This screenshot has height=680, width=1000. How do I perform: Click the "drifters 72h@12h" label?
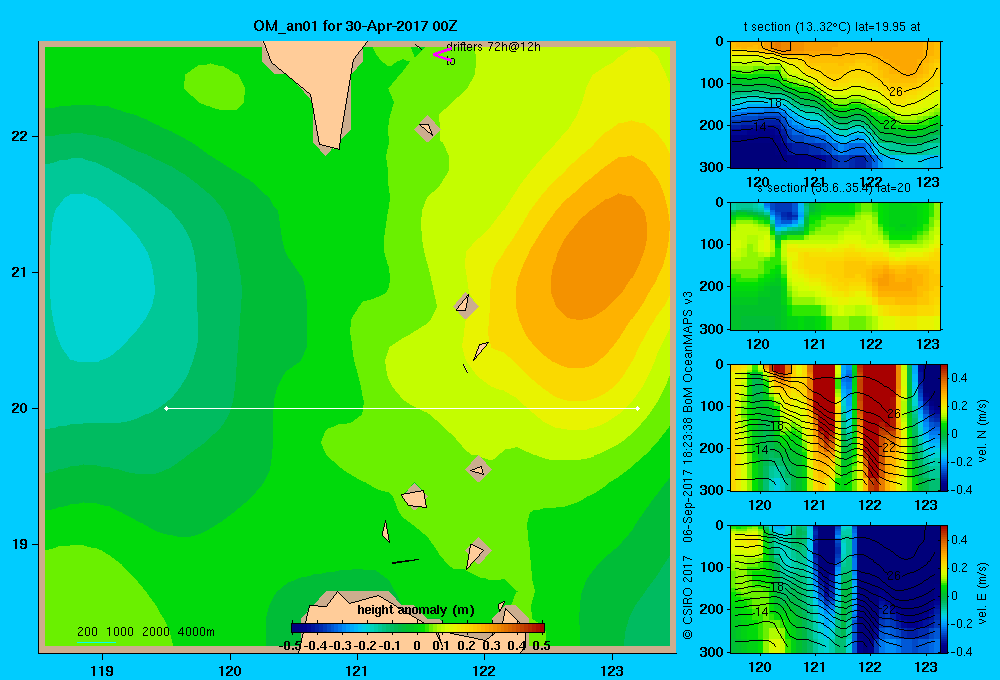(493, 47)
